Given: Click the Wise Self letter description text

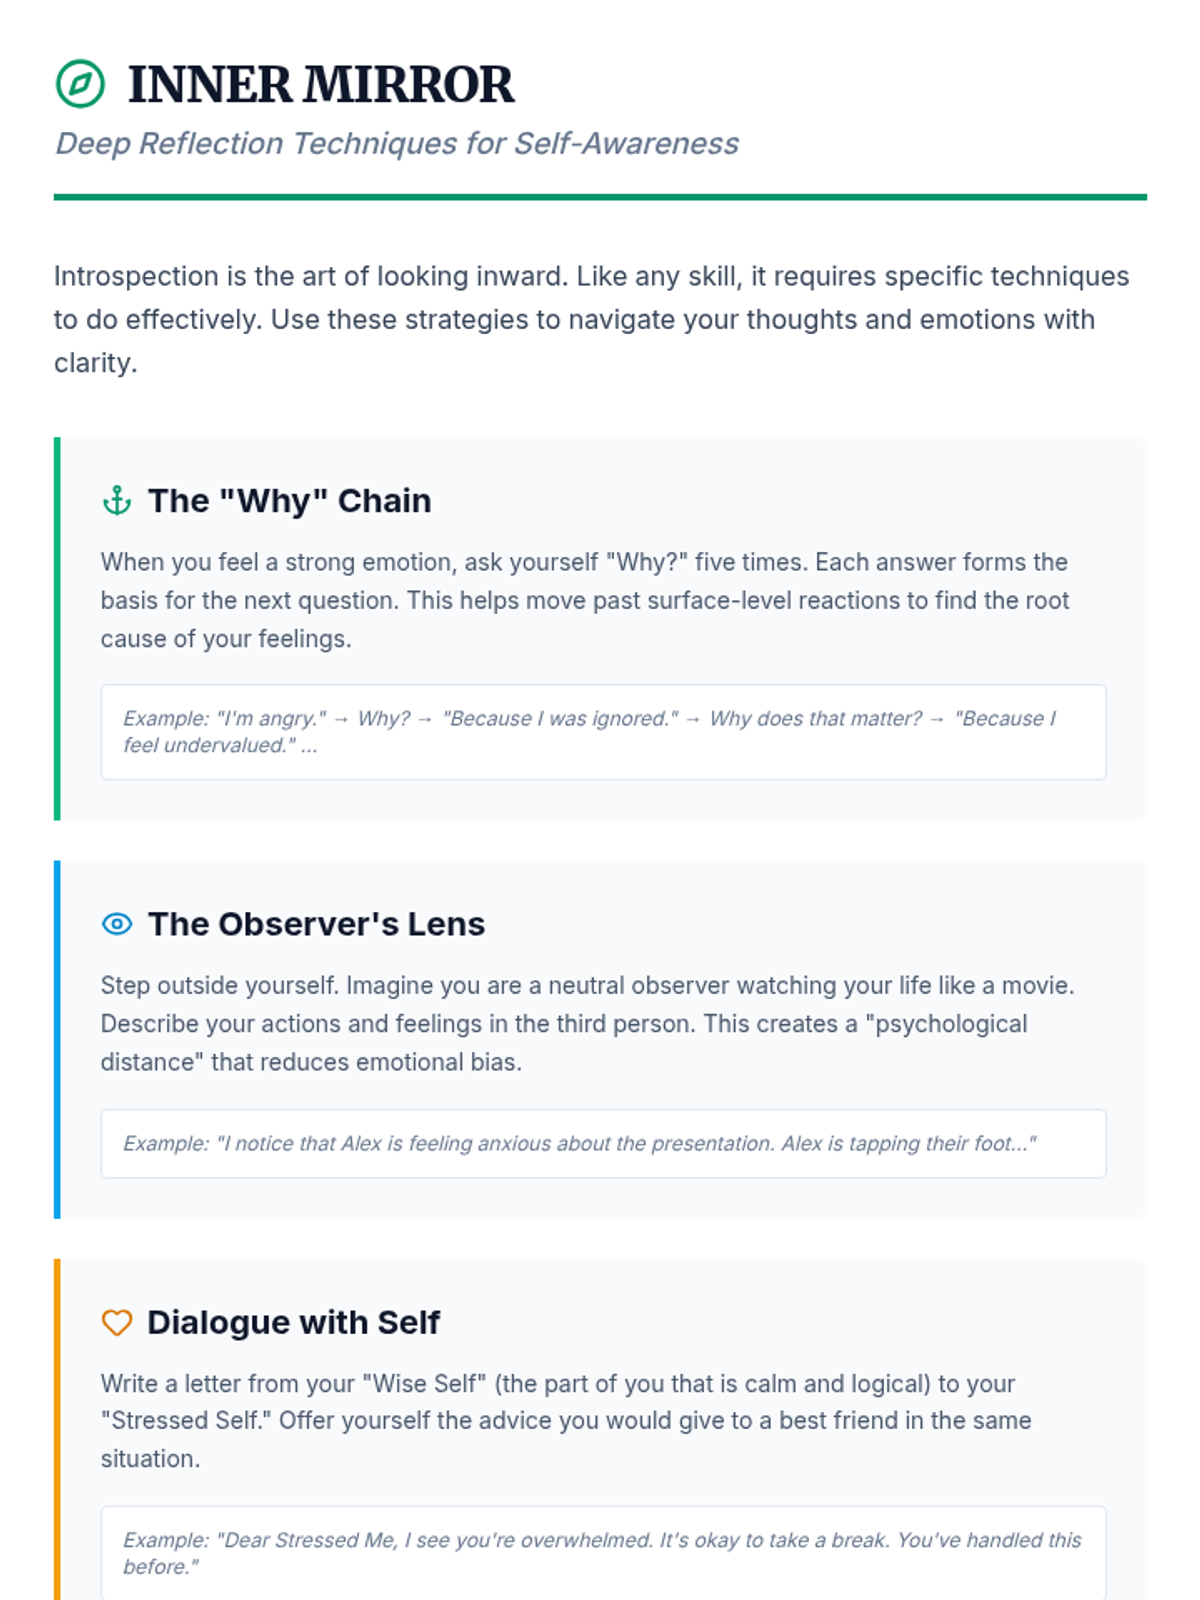Looking at the screenshot, I should (x=566, y=1421).
